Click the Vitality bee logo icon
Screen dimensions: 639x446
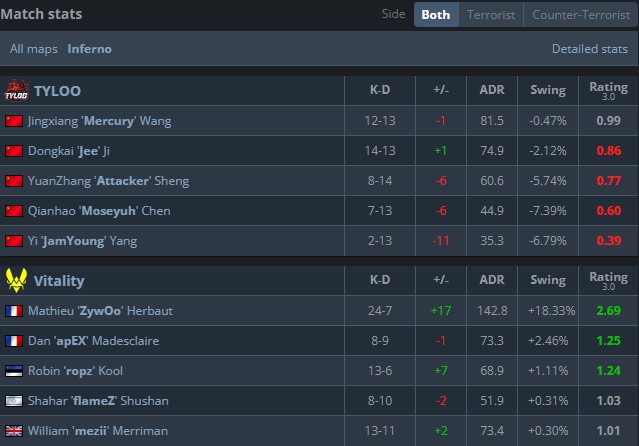pyautogui.click(x=15, y=280)
